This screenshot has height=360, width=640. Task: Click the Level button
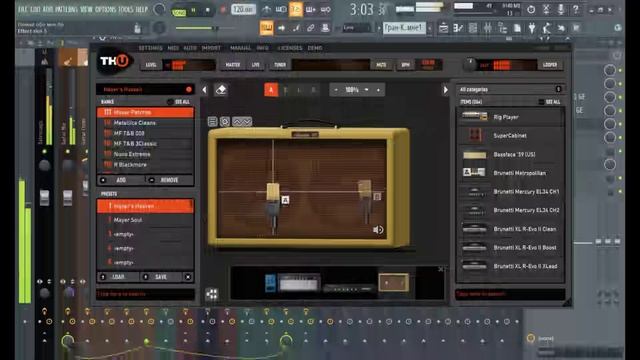click(x=151, y=65)
